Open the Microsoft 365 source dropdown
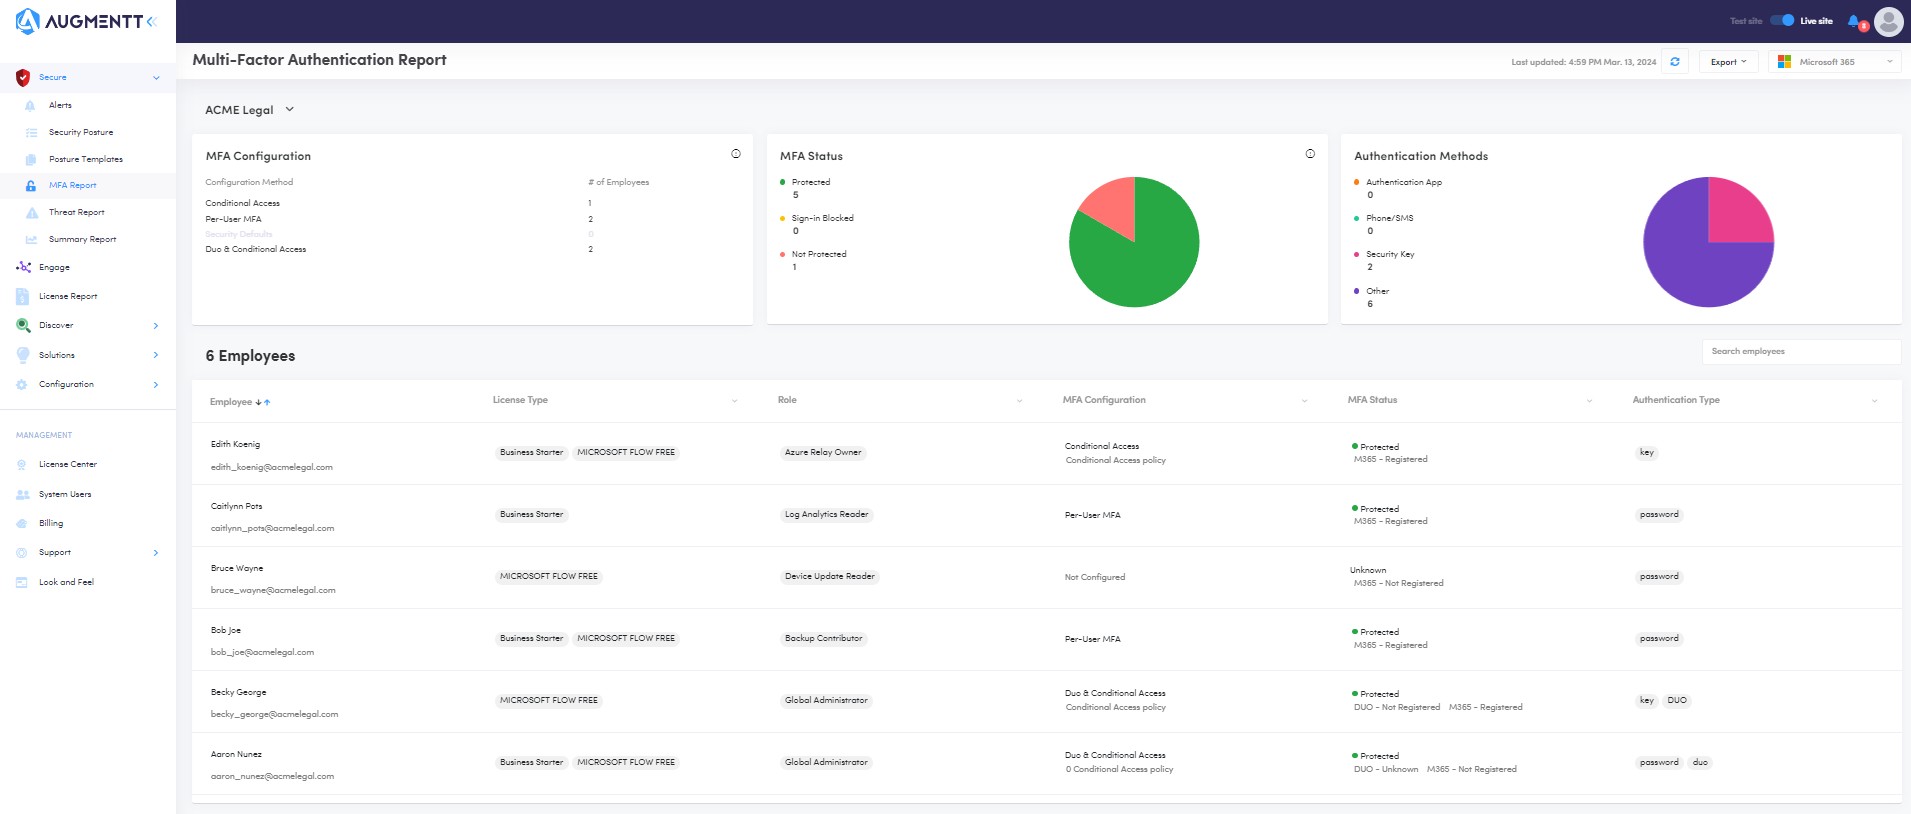 pos(1835,62)
